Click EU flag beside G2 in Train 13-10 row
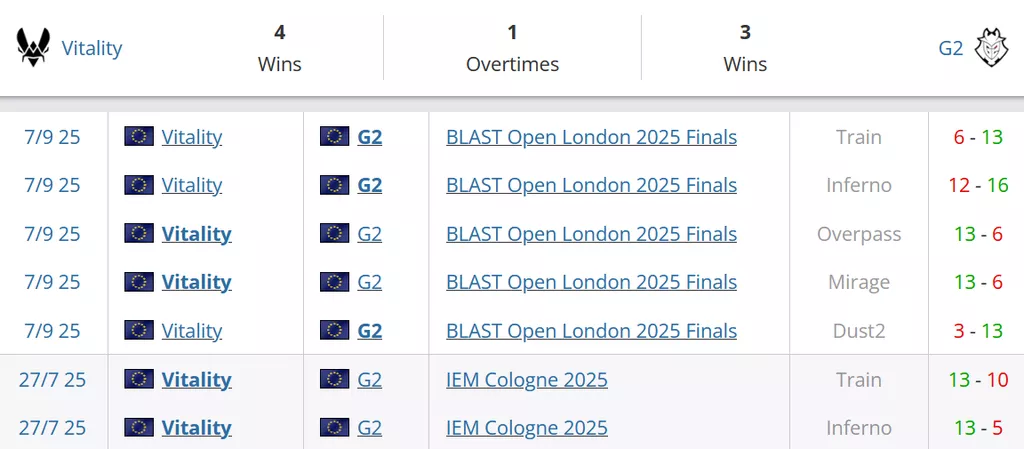The image size is (1024, 449). pyautogui.click(x=335, y=380)
